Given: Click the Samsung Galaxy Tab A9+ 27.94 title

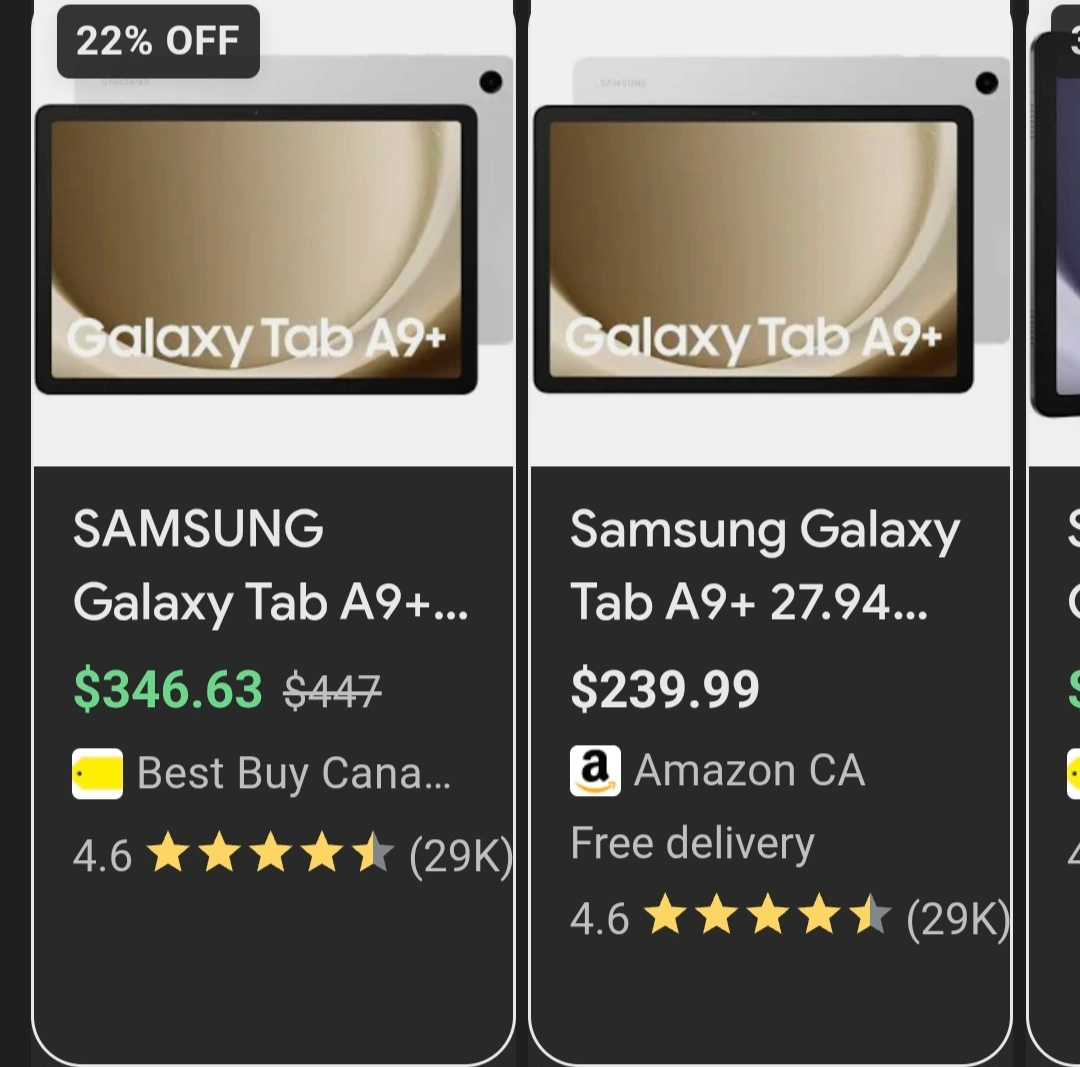Looking at the screenshot, I should (x=765, y=565).
